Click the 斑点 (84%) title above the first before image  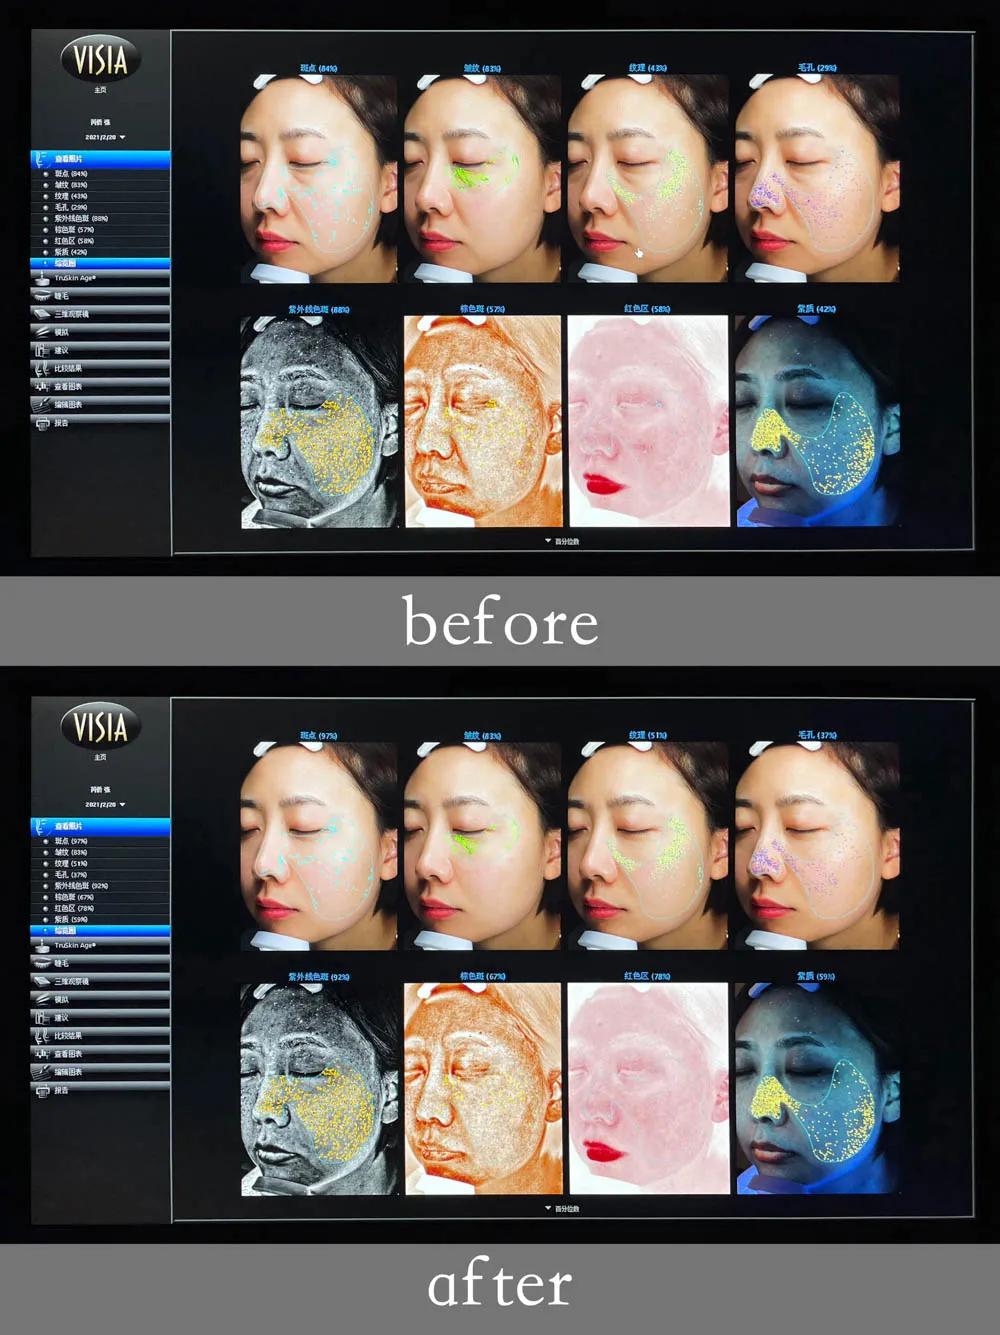(x=319, y=68)
